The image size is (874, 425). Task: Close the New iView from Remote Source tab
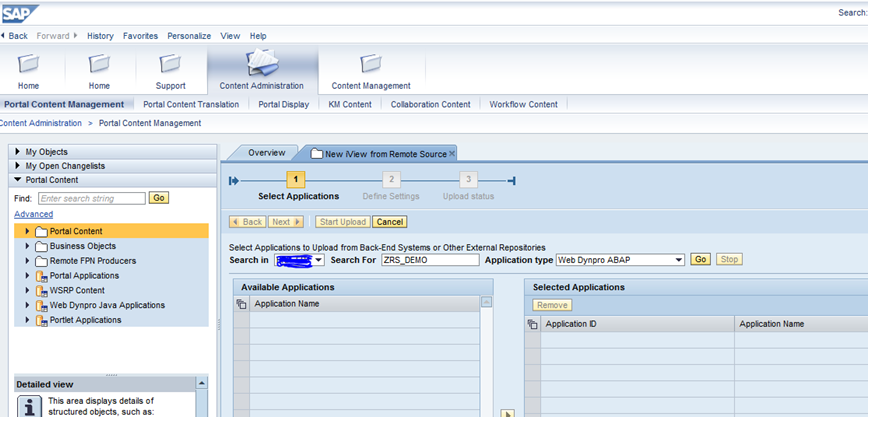point(451,153)
